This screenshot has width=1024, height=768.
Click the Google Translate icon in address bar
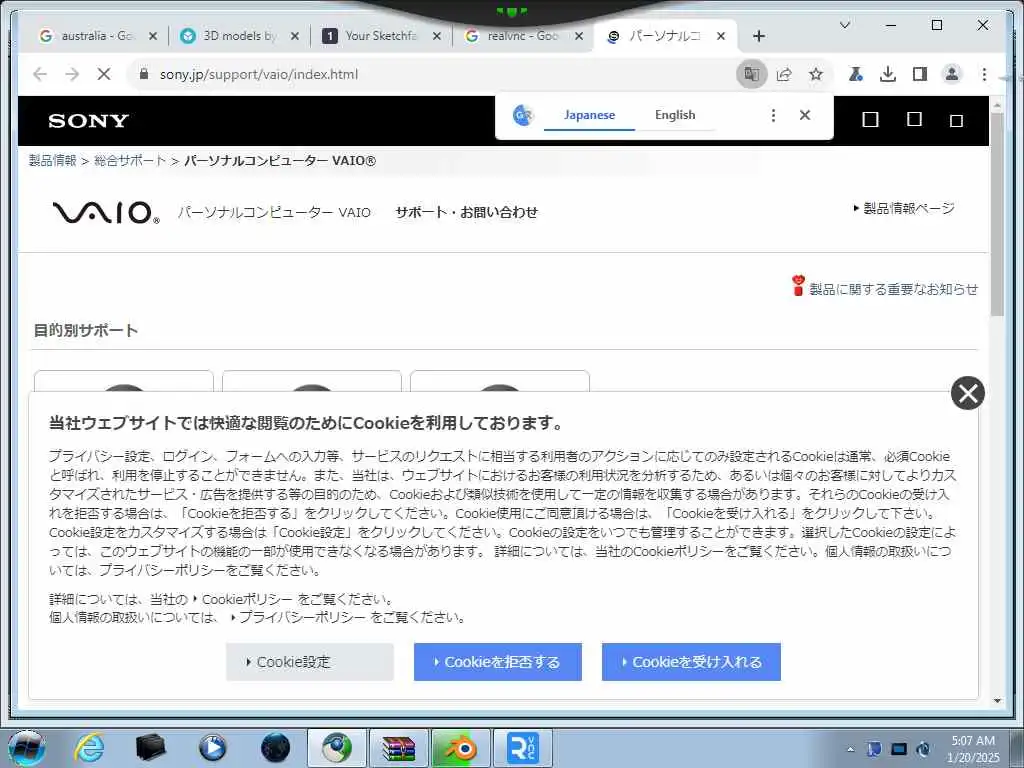point(752,74)
